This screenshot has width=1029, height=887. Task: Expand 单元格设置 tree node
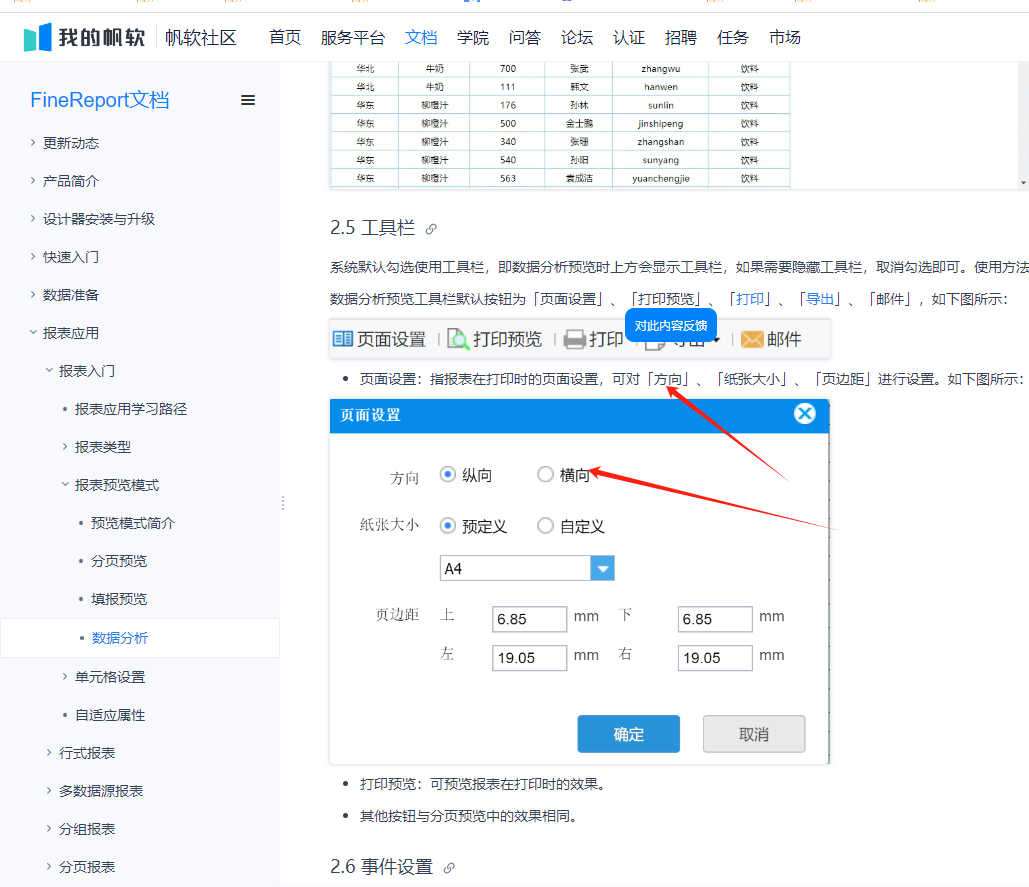pyautogui.click(x=65, y=676)
